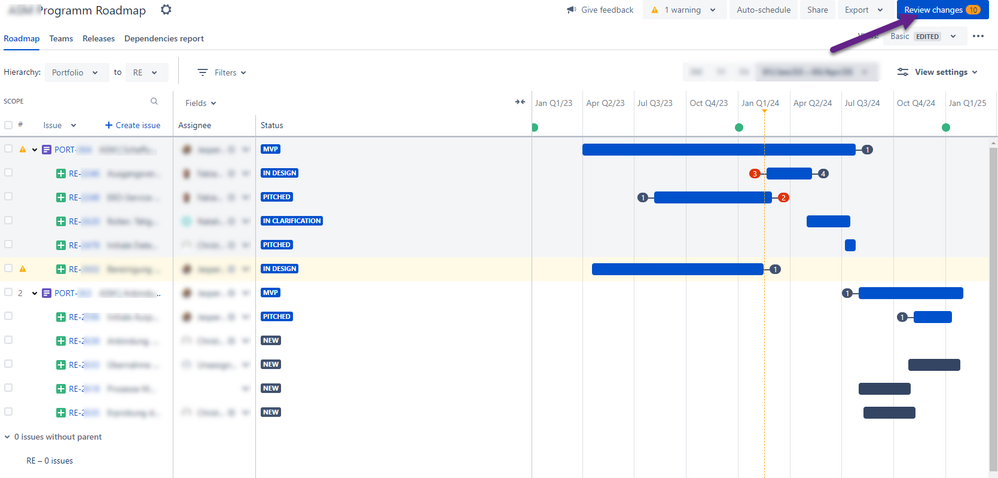The image size is (998, 478).
Task: Select checkbox of PORT row numbered 2
Action: [x=8, y=292]
